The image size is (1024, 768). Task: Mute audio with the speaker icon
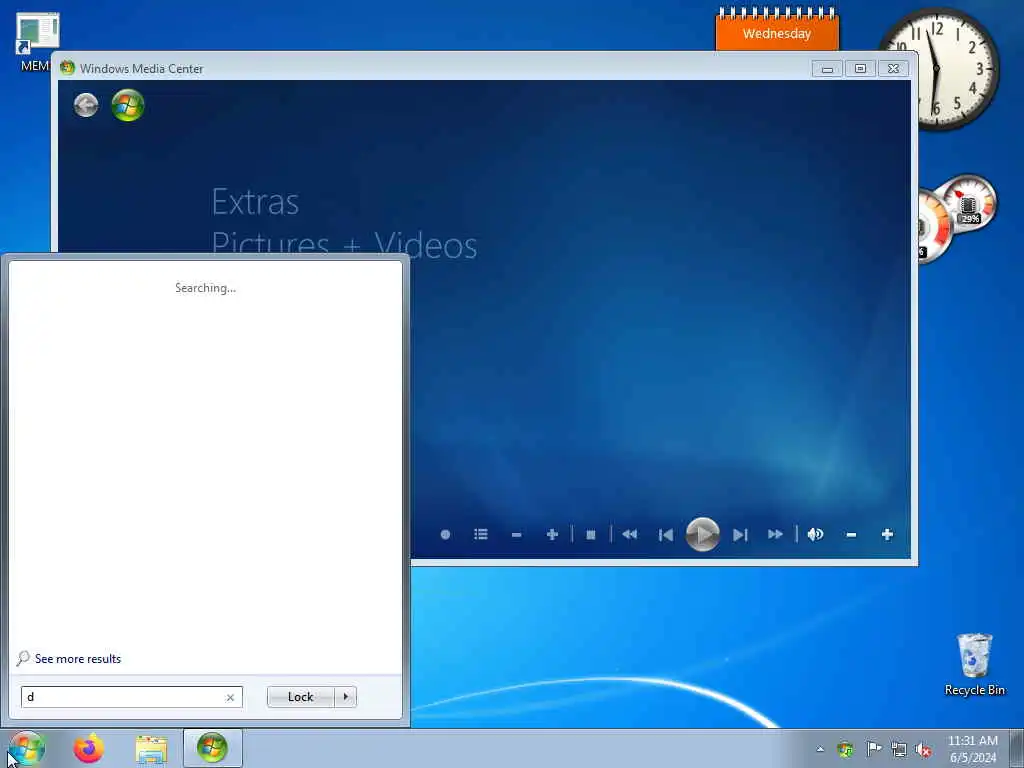click(815, 534)
